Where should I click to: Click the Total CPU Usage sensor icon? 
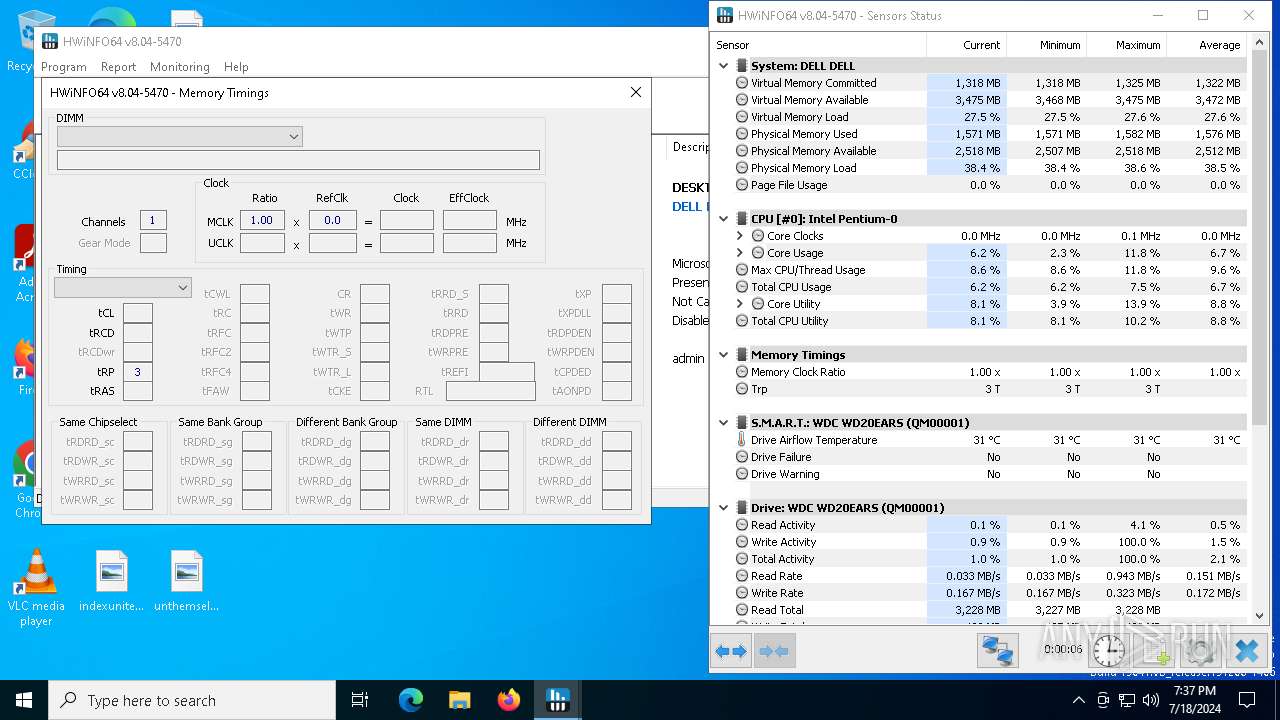(742, 287)
